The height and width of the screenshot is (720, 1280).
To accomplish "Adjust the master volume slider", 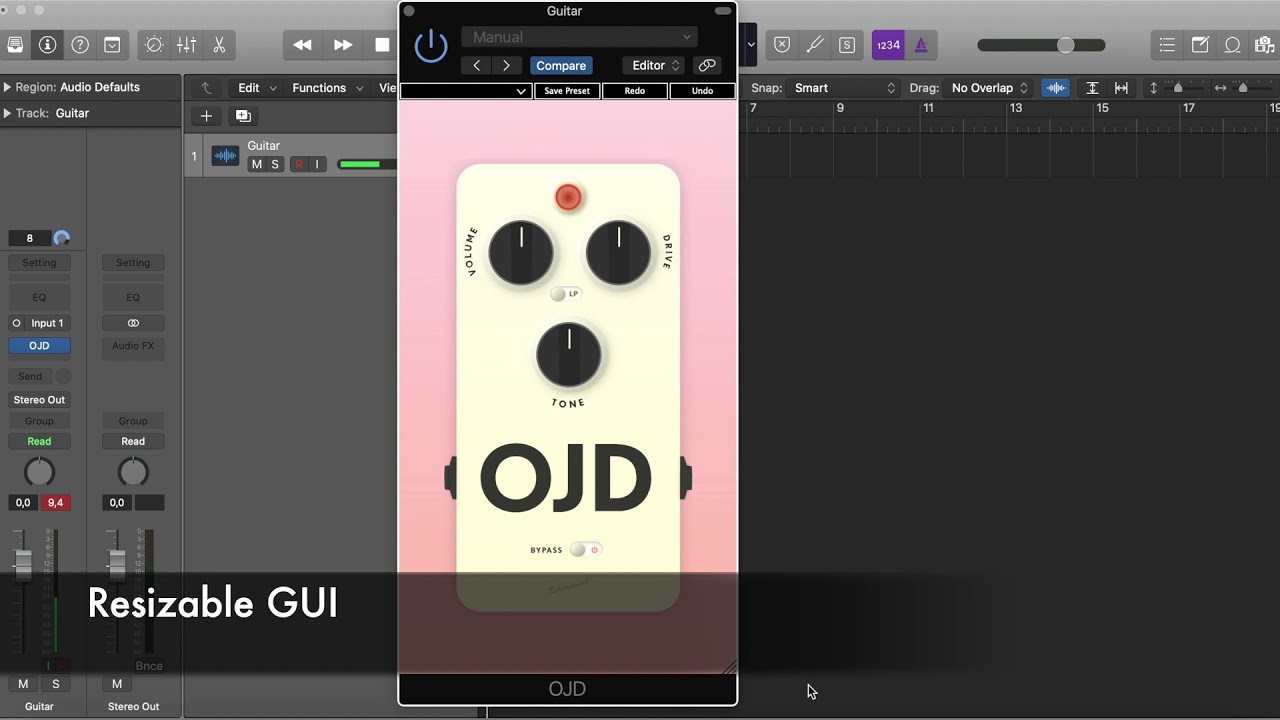I will point(1041,45).
